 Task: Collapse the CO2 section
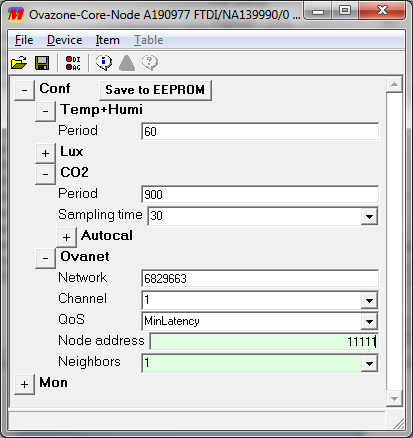coord(45,174)
